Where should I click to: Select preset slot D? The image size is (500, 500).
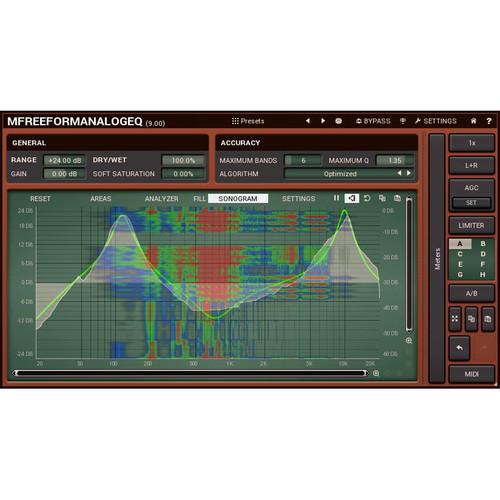[483, 254]
